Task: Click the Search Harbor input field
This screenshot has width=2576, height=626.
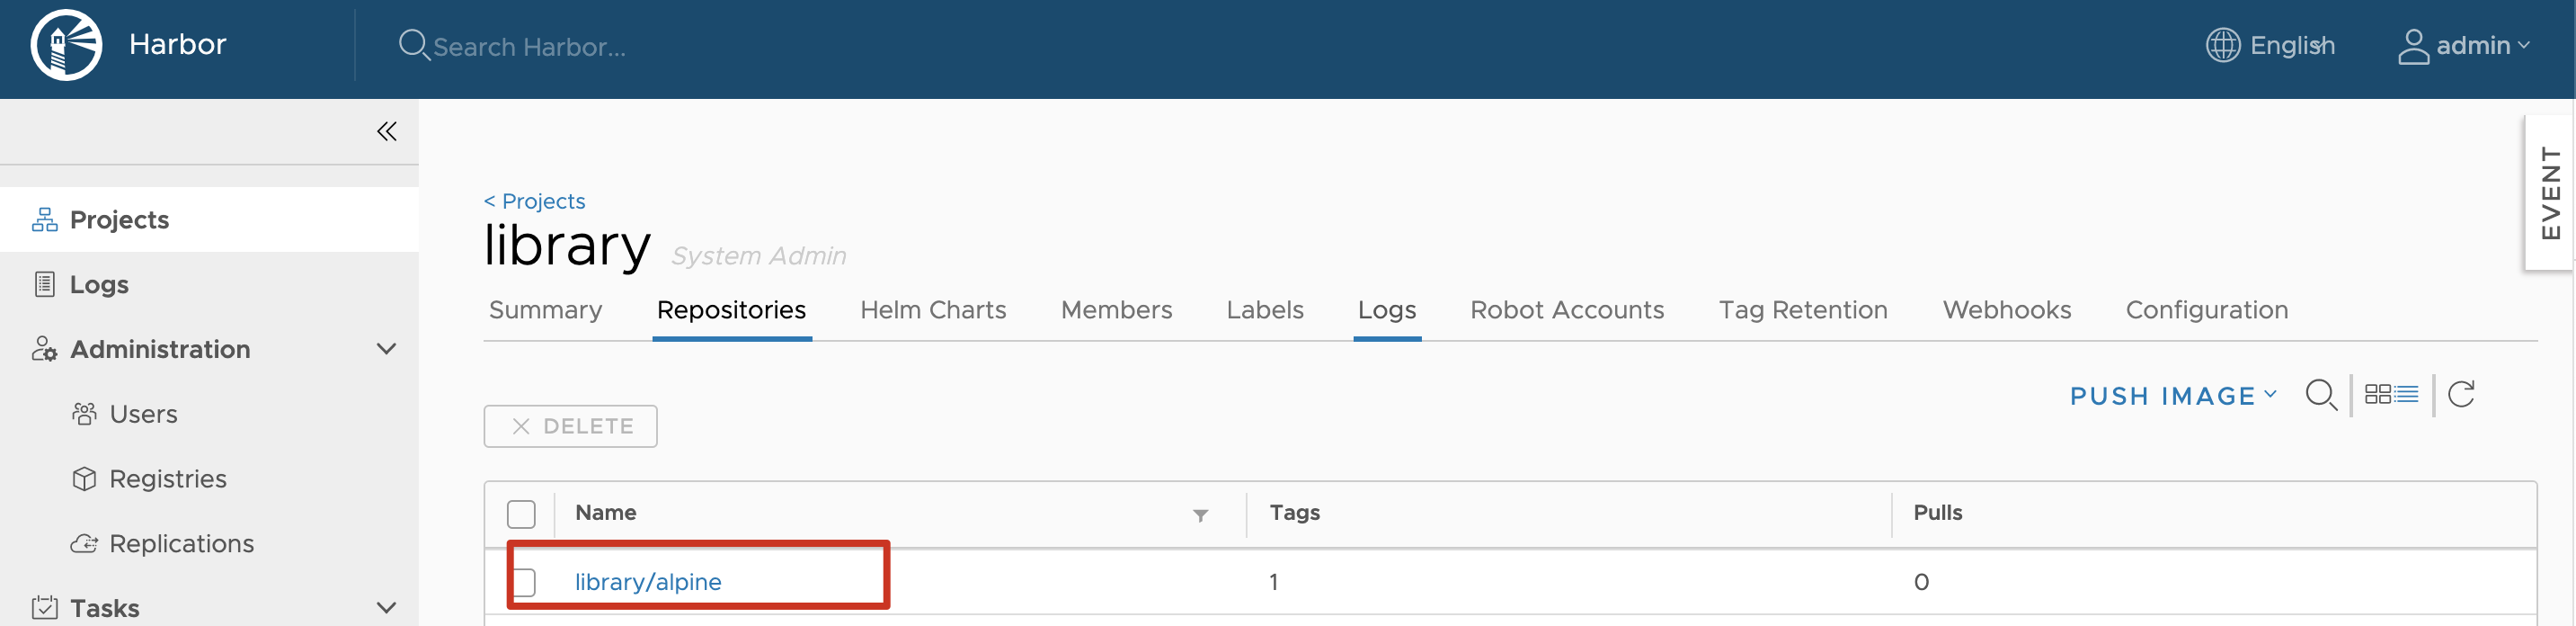Action: [529, 46]
